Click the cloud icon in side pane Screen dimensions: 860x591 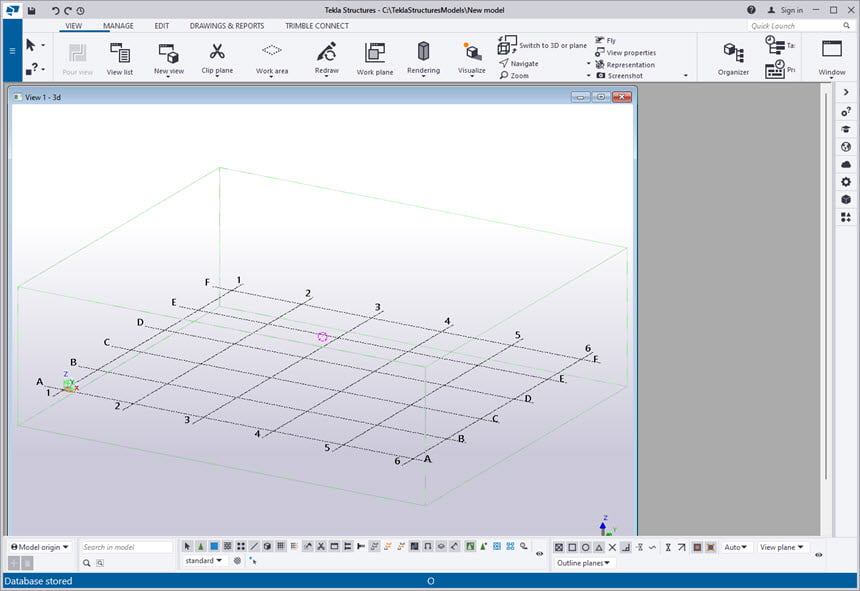coord(846,164)
